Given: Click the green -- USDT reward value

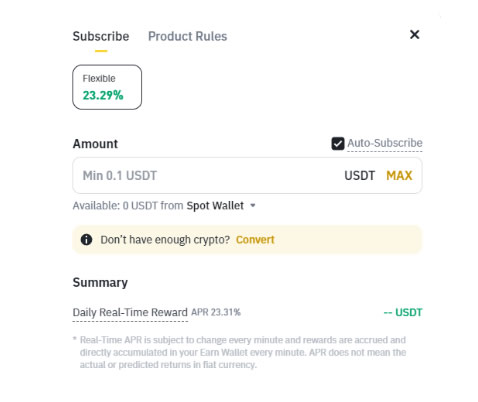Looking at the screenshot, I should tap(403, 313).
